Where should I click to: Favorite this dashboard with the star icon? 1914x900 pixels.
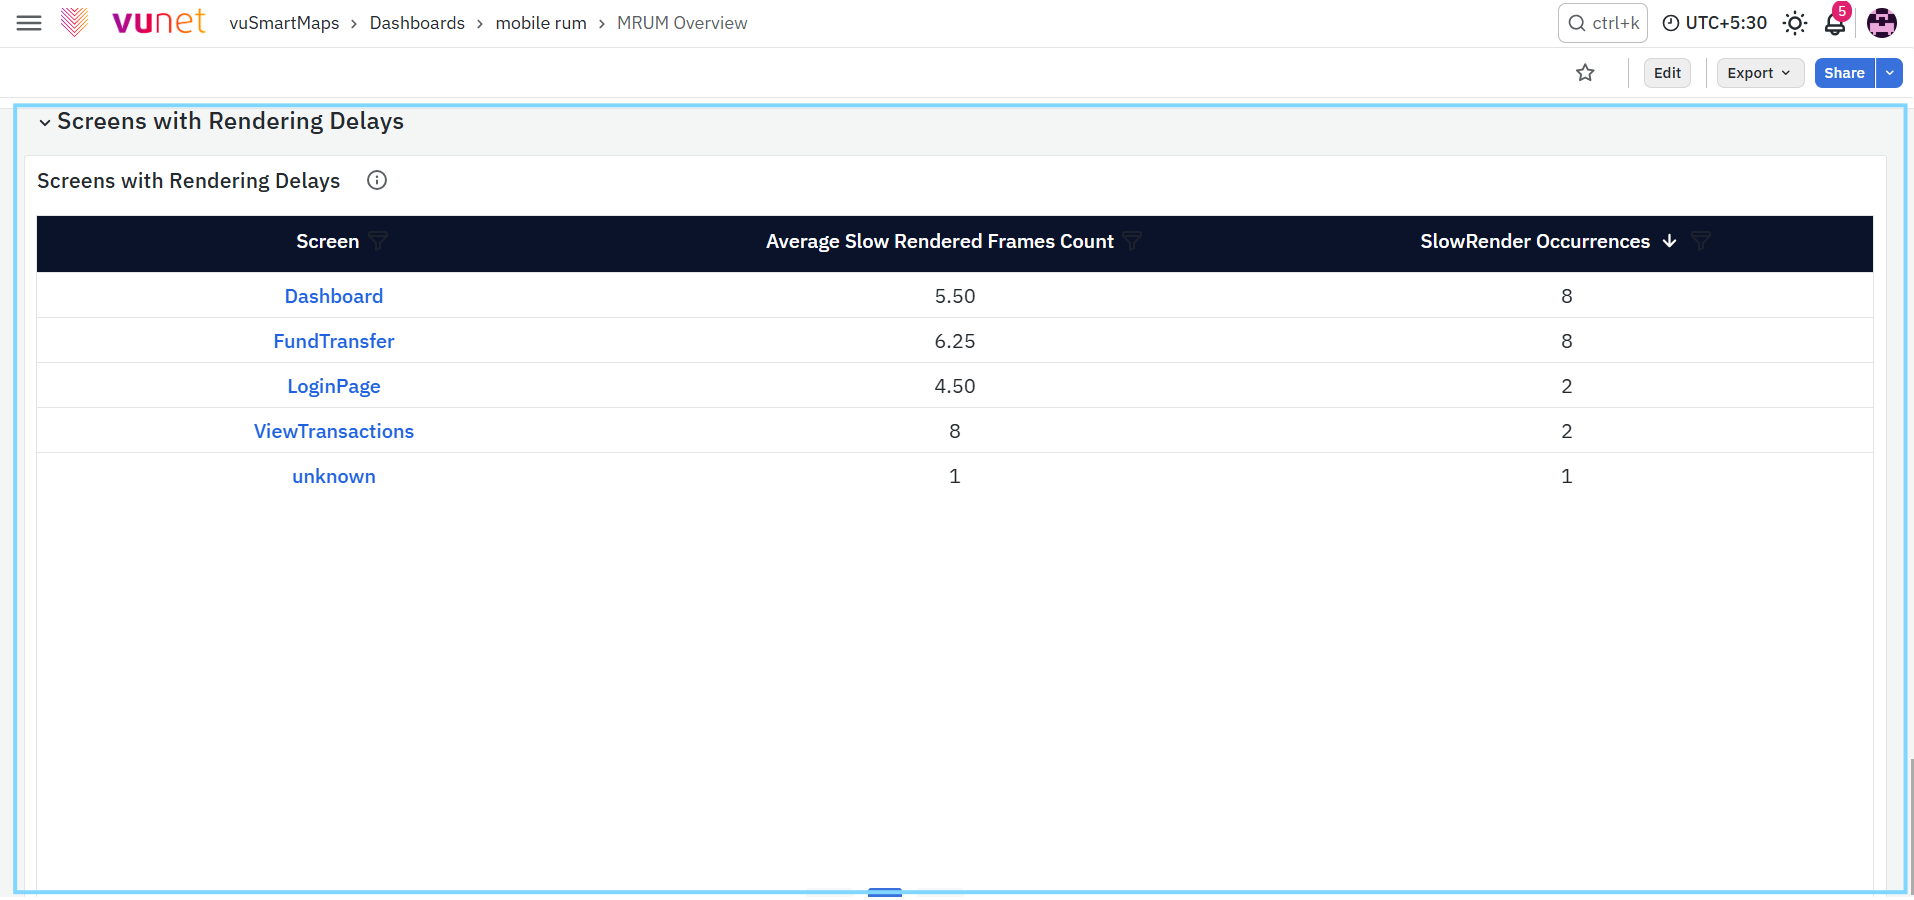point(1585,73)
